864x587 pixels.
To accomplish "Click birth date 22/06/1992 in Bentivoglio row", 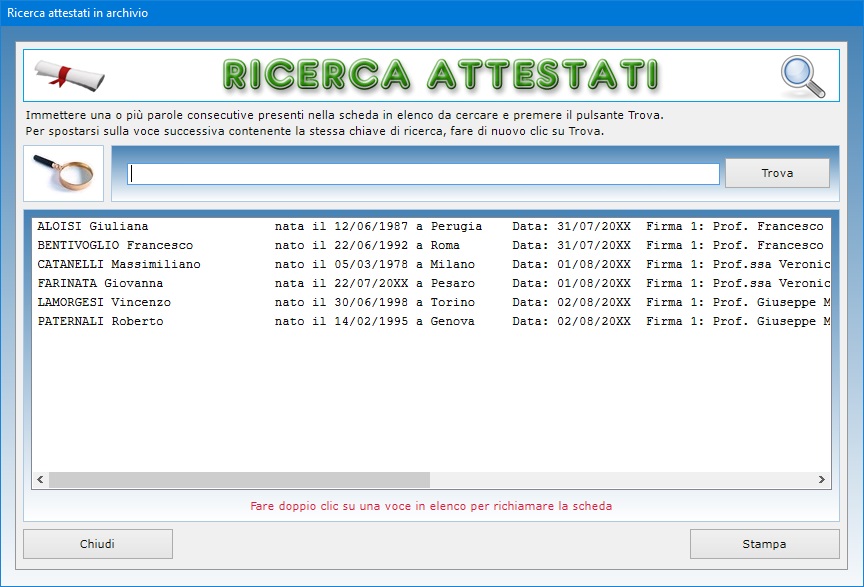I will pyautogui.click(x=371, y=245).
